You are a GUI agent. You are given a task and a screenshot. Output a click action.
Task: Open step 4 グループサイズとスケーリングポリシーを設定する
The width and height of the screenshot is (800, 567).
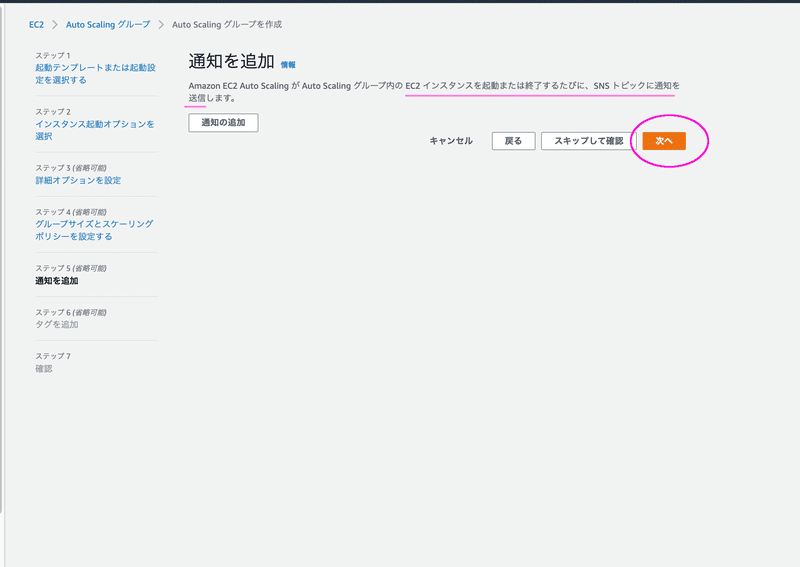coord(94,230)
